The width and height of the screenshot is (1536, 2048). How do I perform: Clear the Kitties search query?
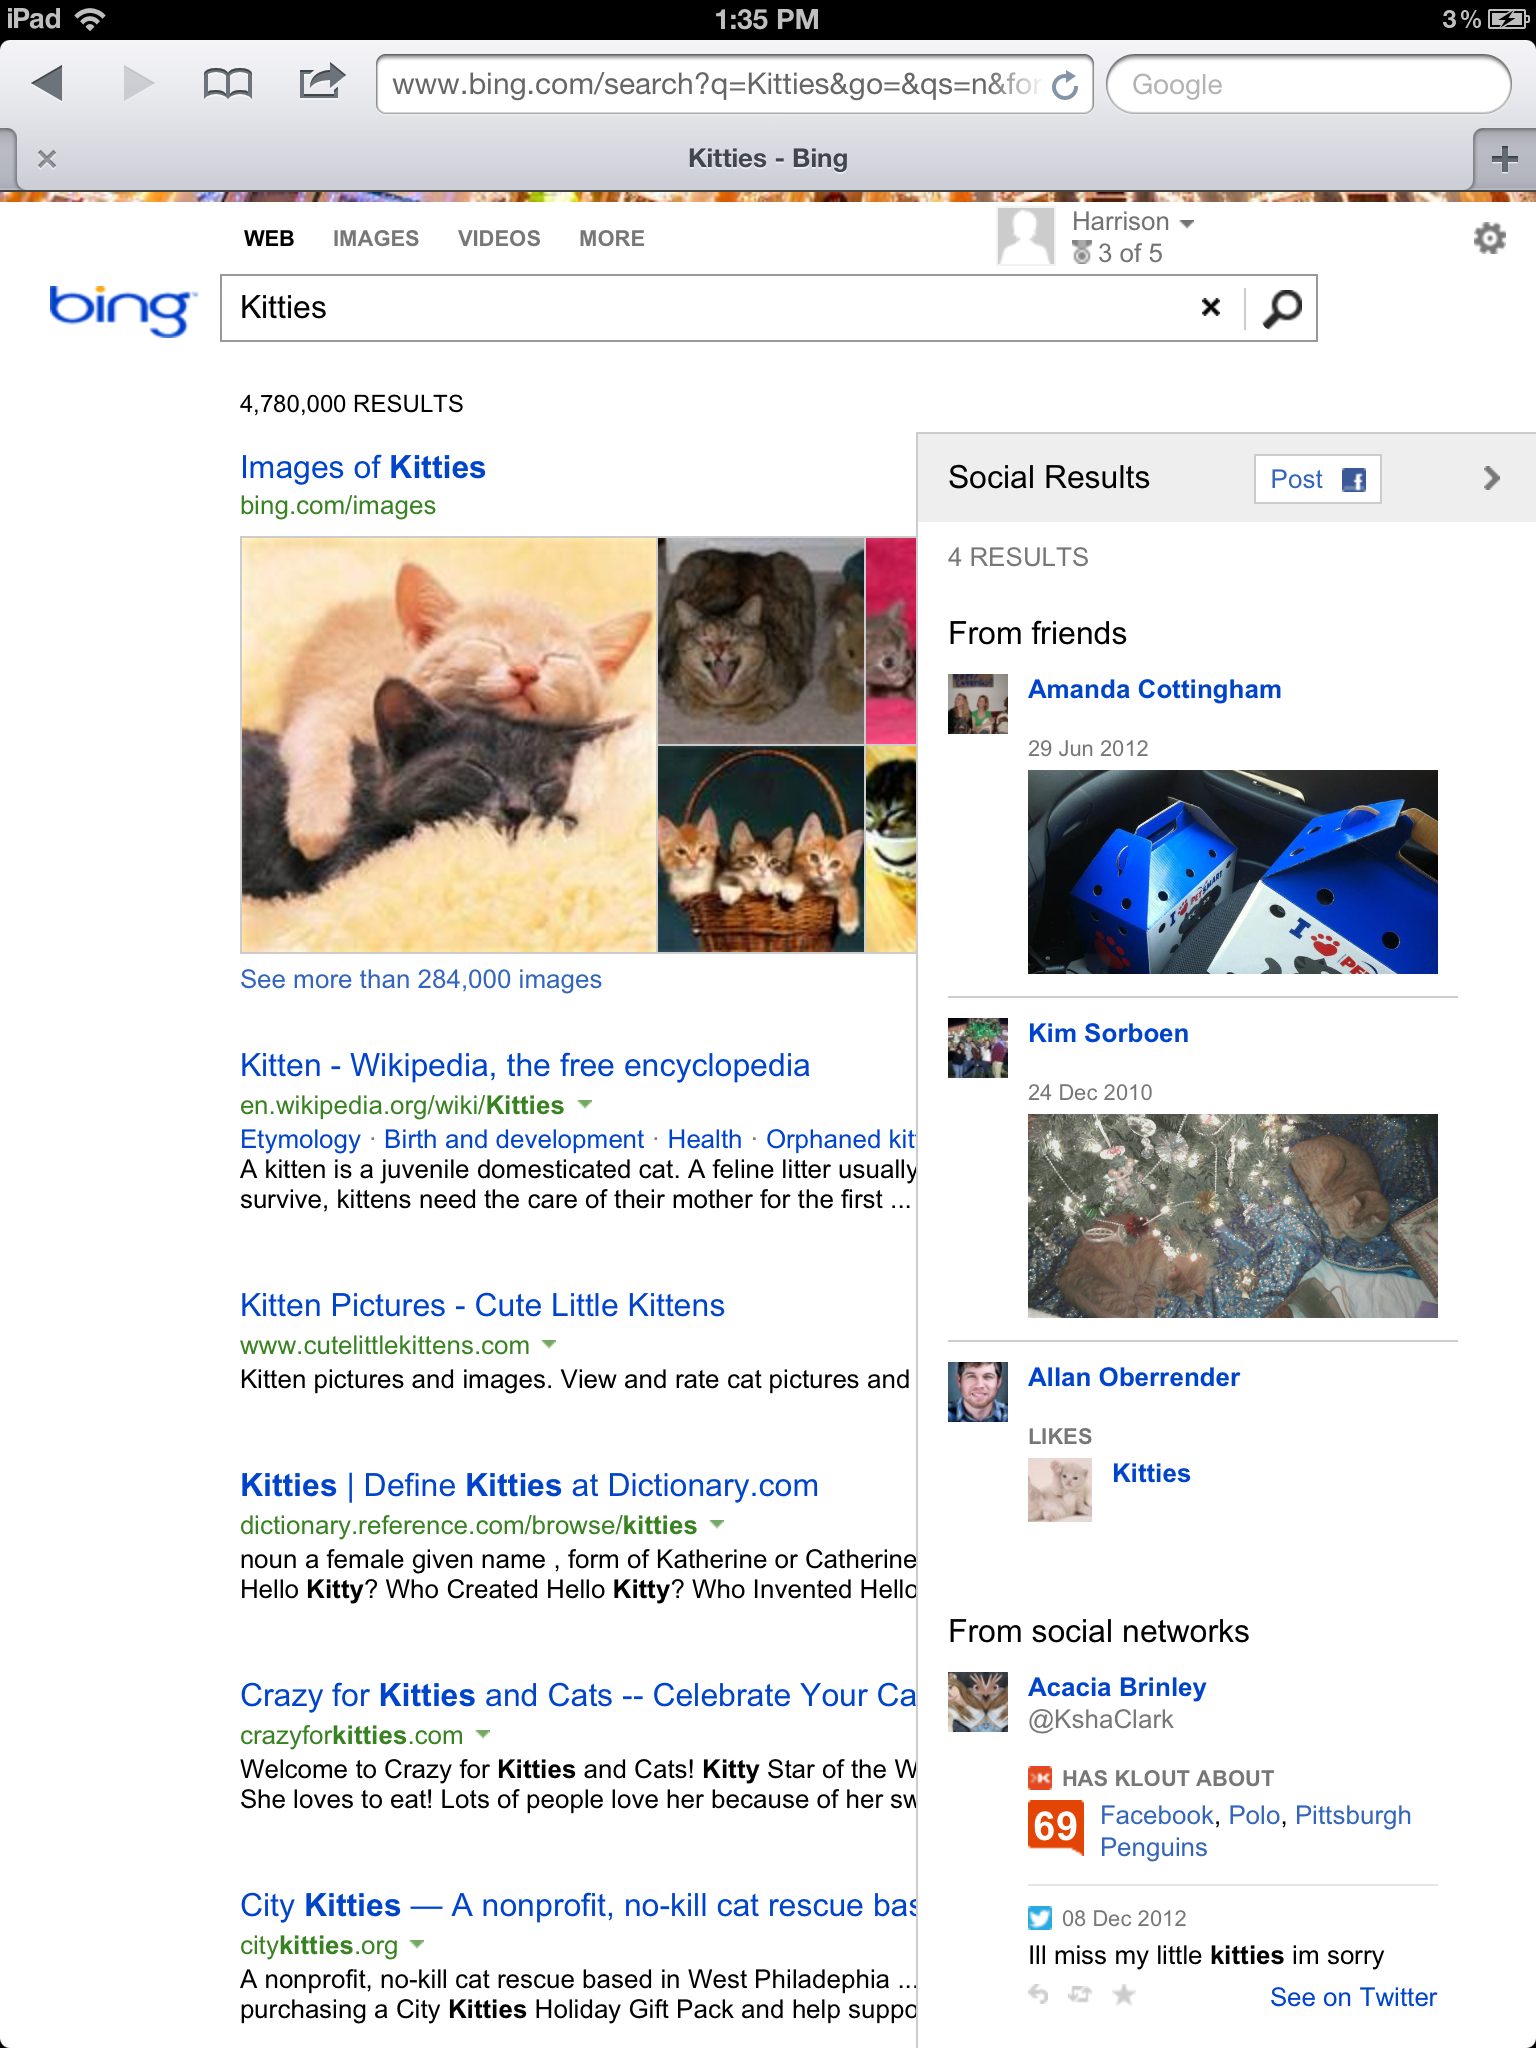(x=1210, y=307)
